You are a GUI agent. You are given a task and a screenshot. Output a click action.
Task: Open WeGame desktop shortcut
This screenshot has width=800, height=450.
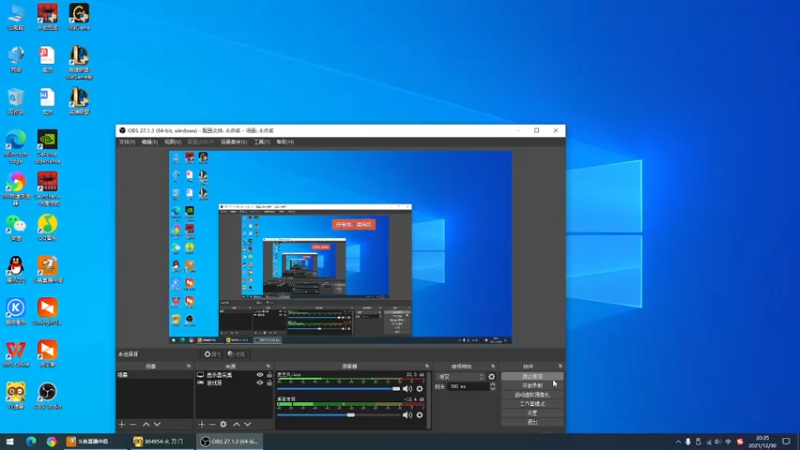pos(79,17)
